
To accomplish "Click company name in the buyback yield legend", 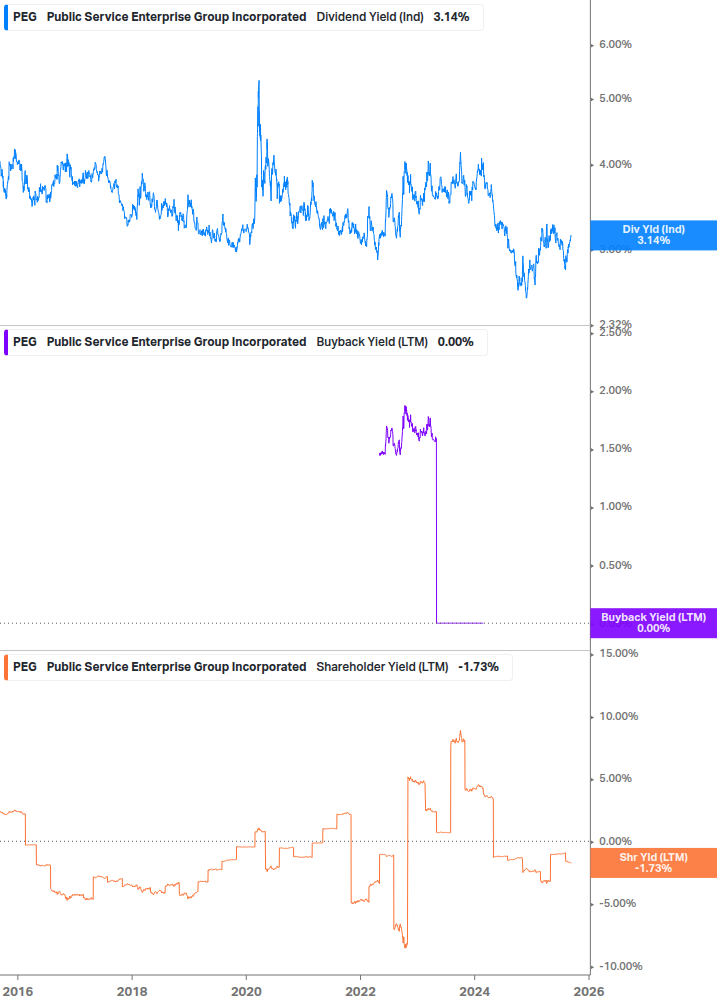I will coord(176,342).
